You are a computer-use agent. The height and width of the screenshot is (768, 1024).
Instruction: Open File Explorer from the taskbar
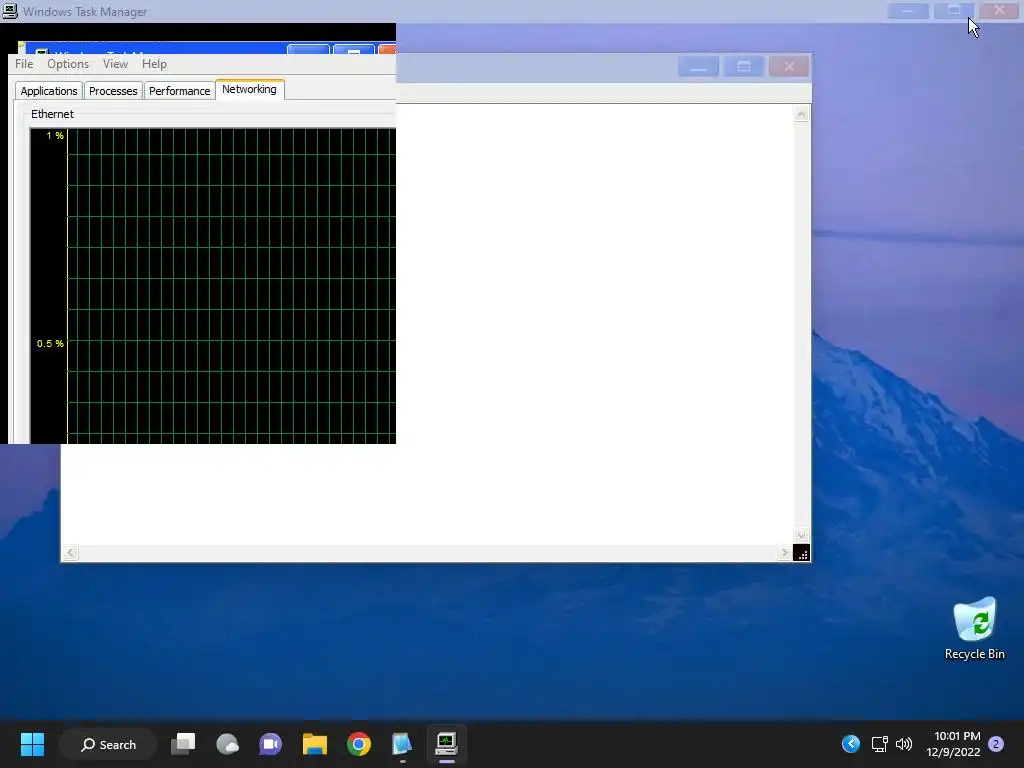pyautogui.click(x=315, y=744)
